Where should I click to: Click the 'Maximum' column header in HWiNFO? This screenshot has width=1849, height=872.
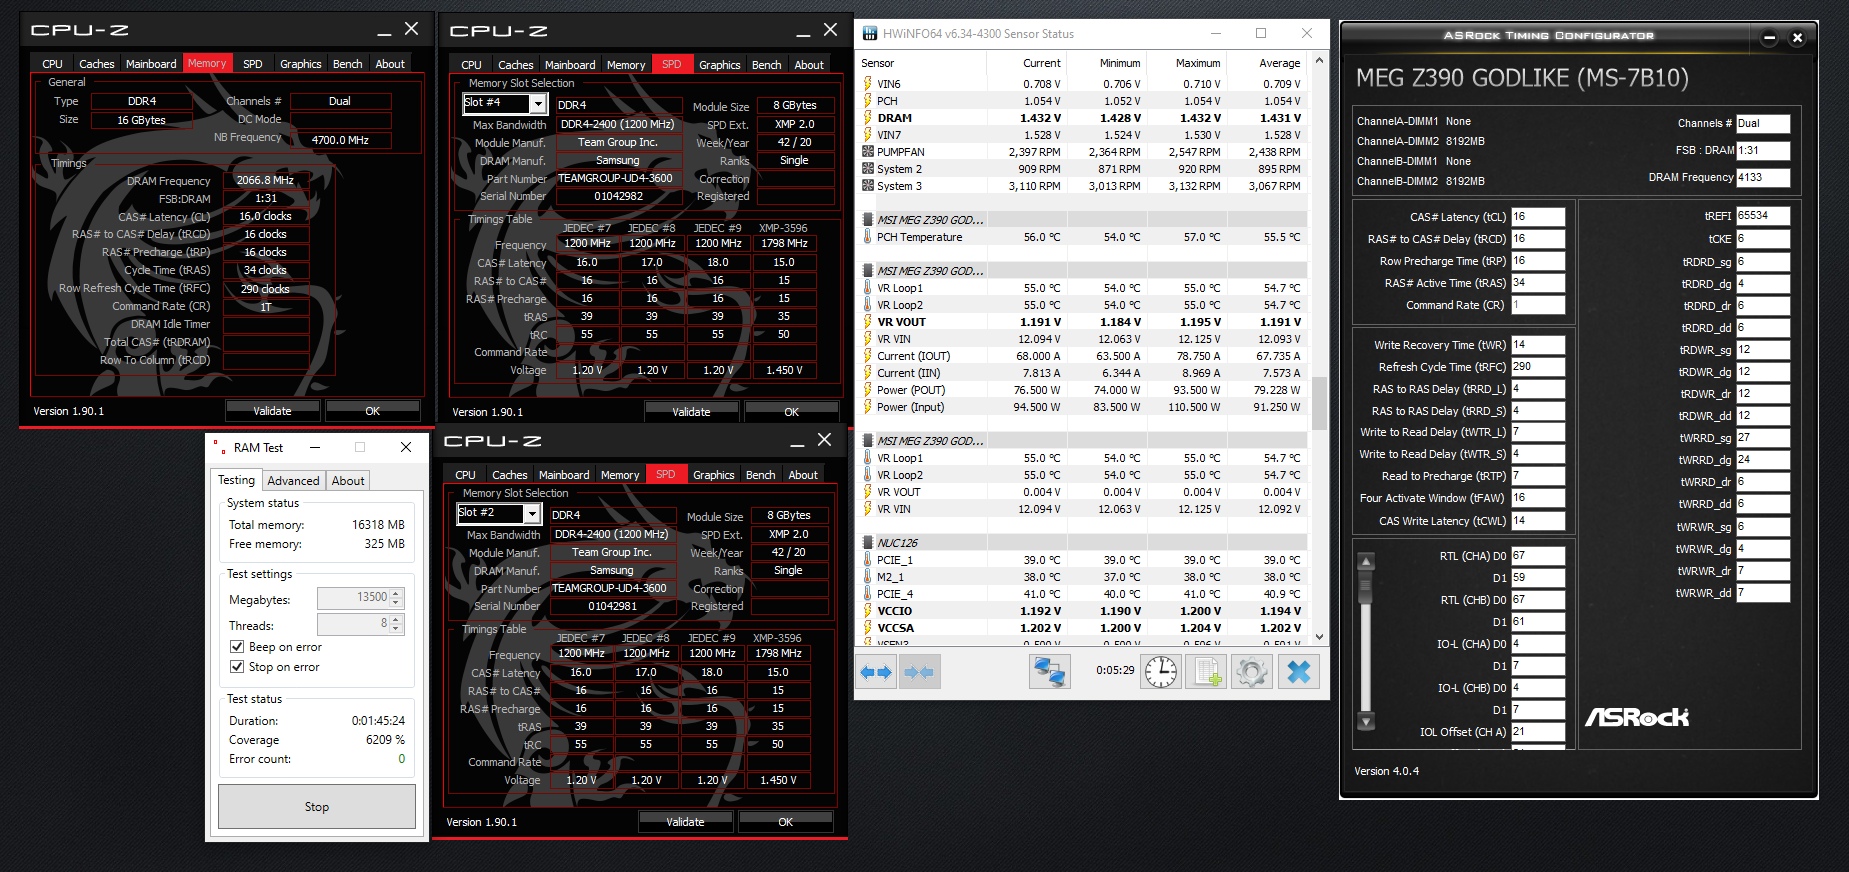[x=1187, y=63]
